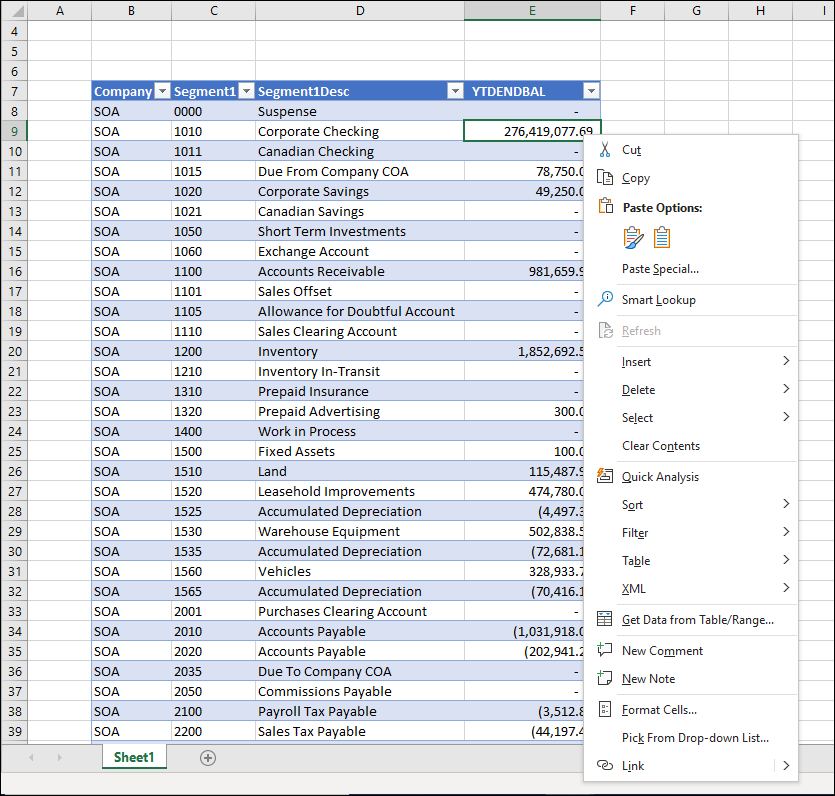Image resolution: width=835 pixels, height=796 pixels.
Task: Open the Company column filter dropdown
Action: click(x=162, y=91)
